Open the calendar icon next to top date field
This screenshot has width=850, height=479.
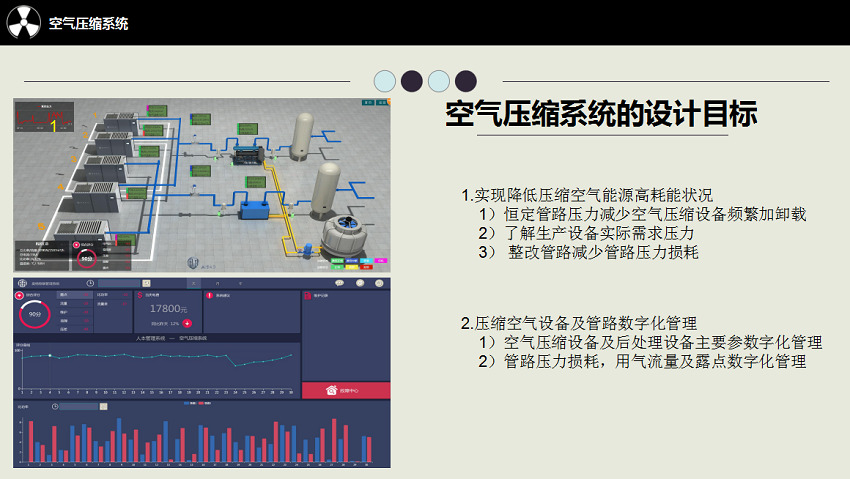146,284
